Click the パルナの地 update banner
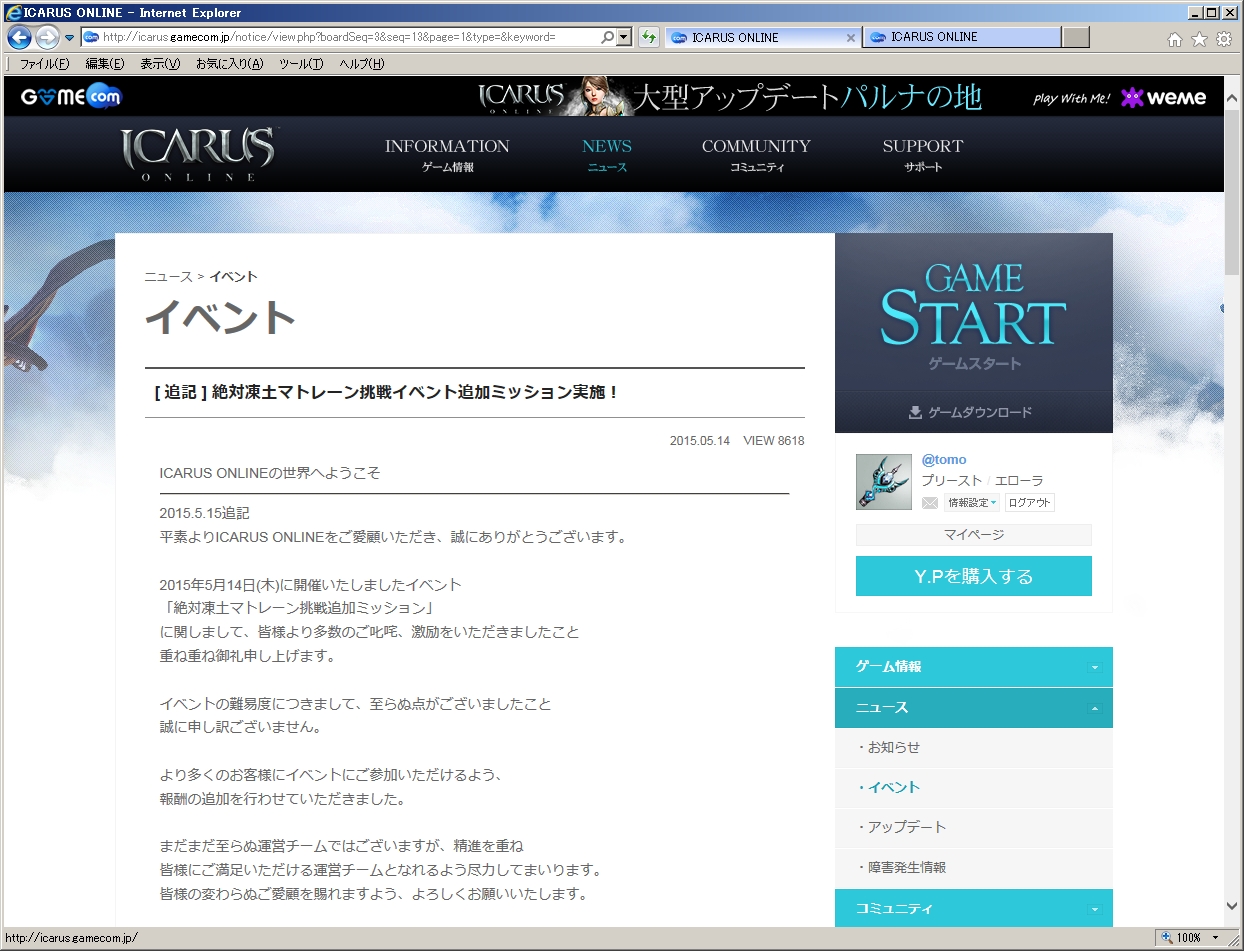1244x951 pixels. pyautogui.click(x=730, y=97)
